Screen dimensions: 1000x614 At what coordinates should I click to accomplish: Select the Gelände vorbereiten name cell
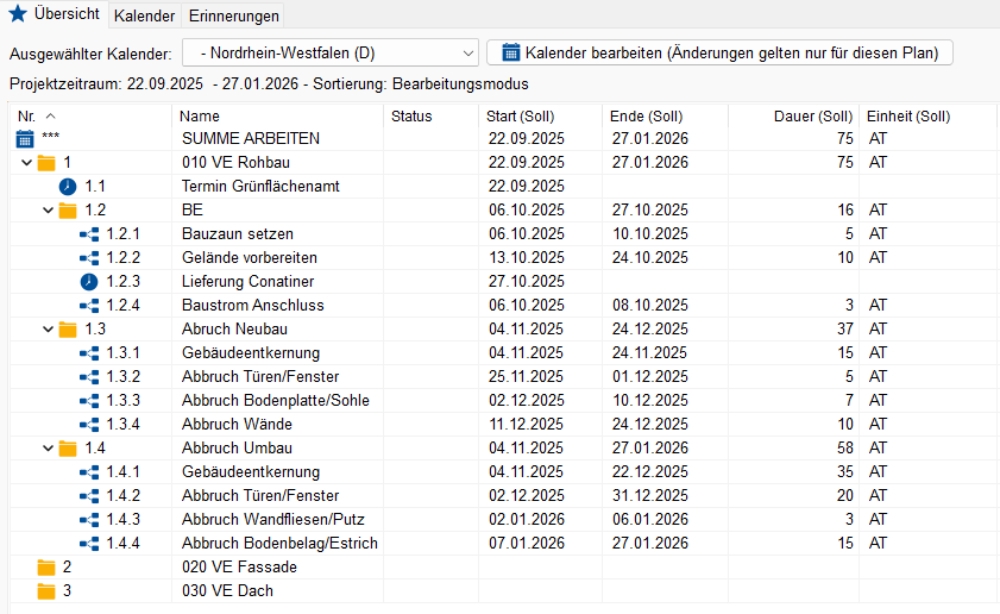(277, 258)
